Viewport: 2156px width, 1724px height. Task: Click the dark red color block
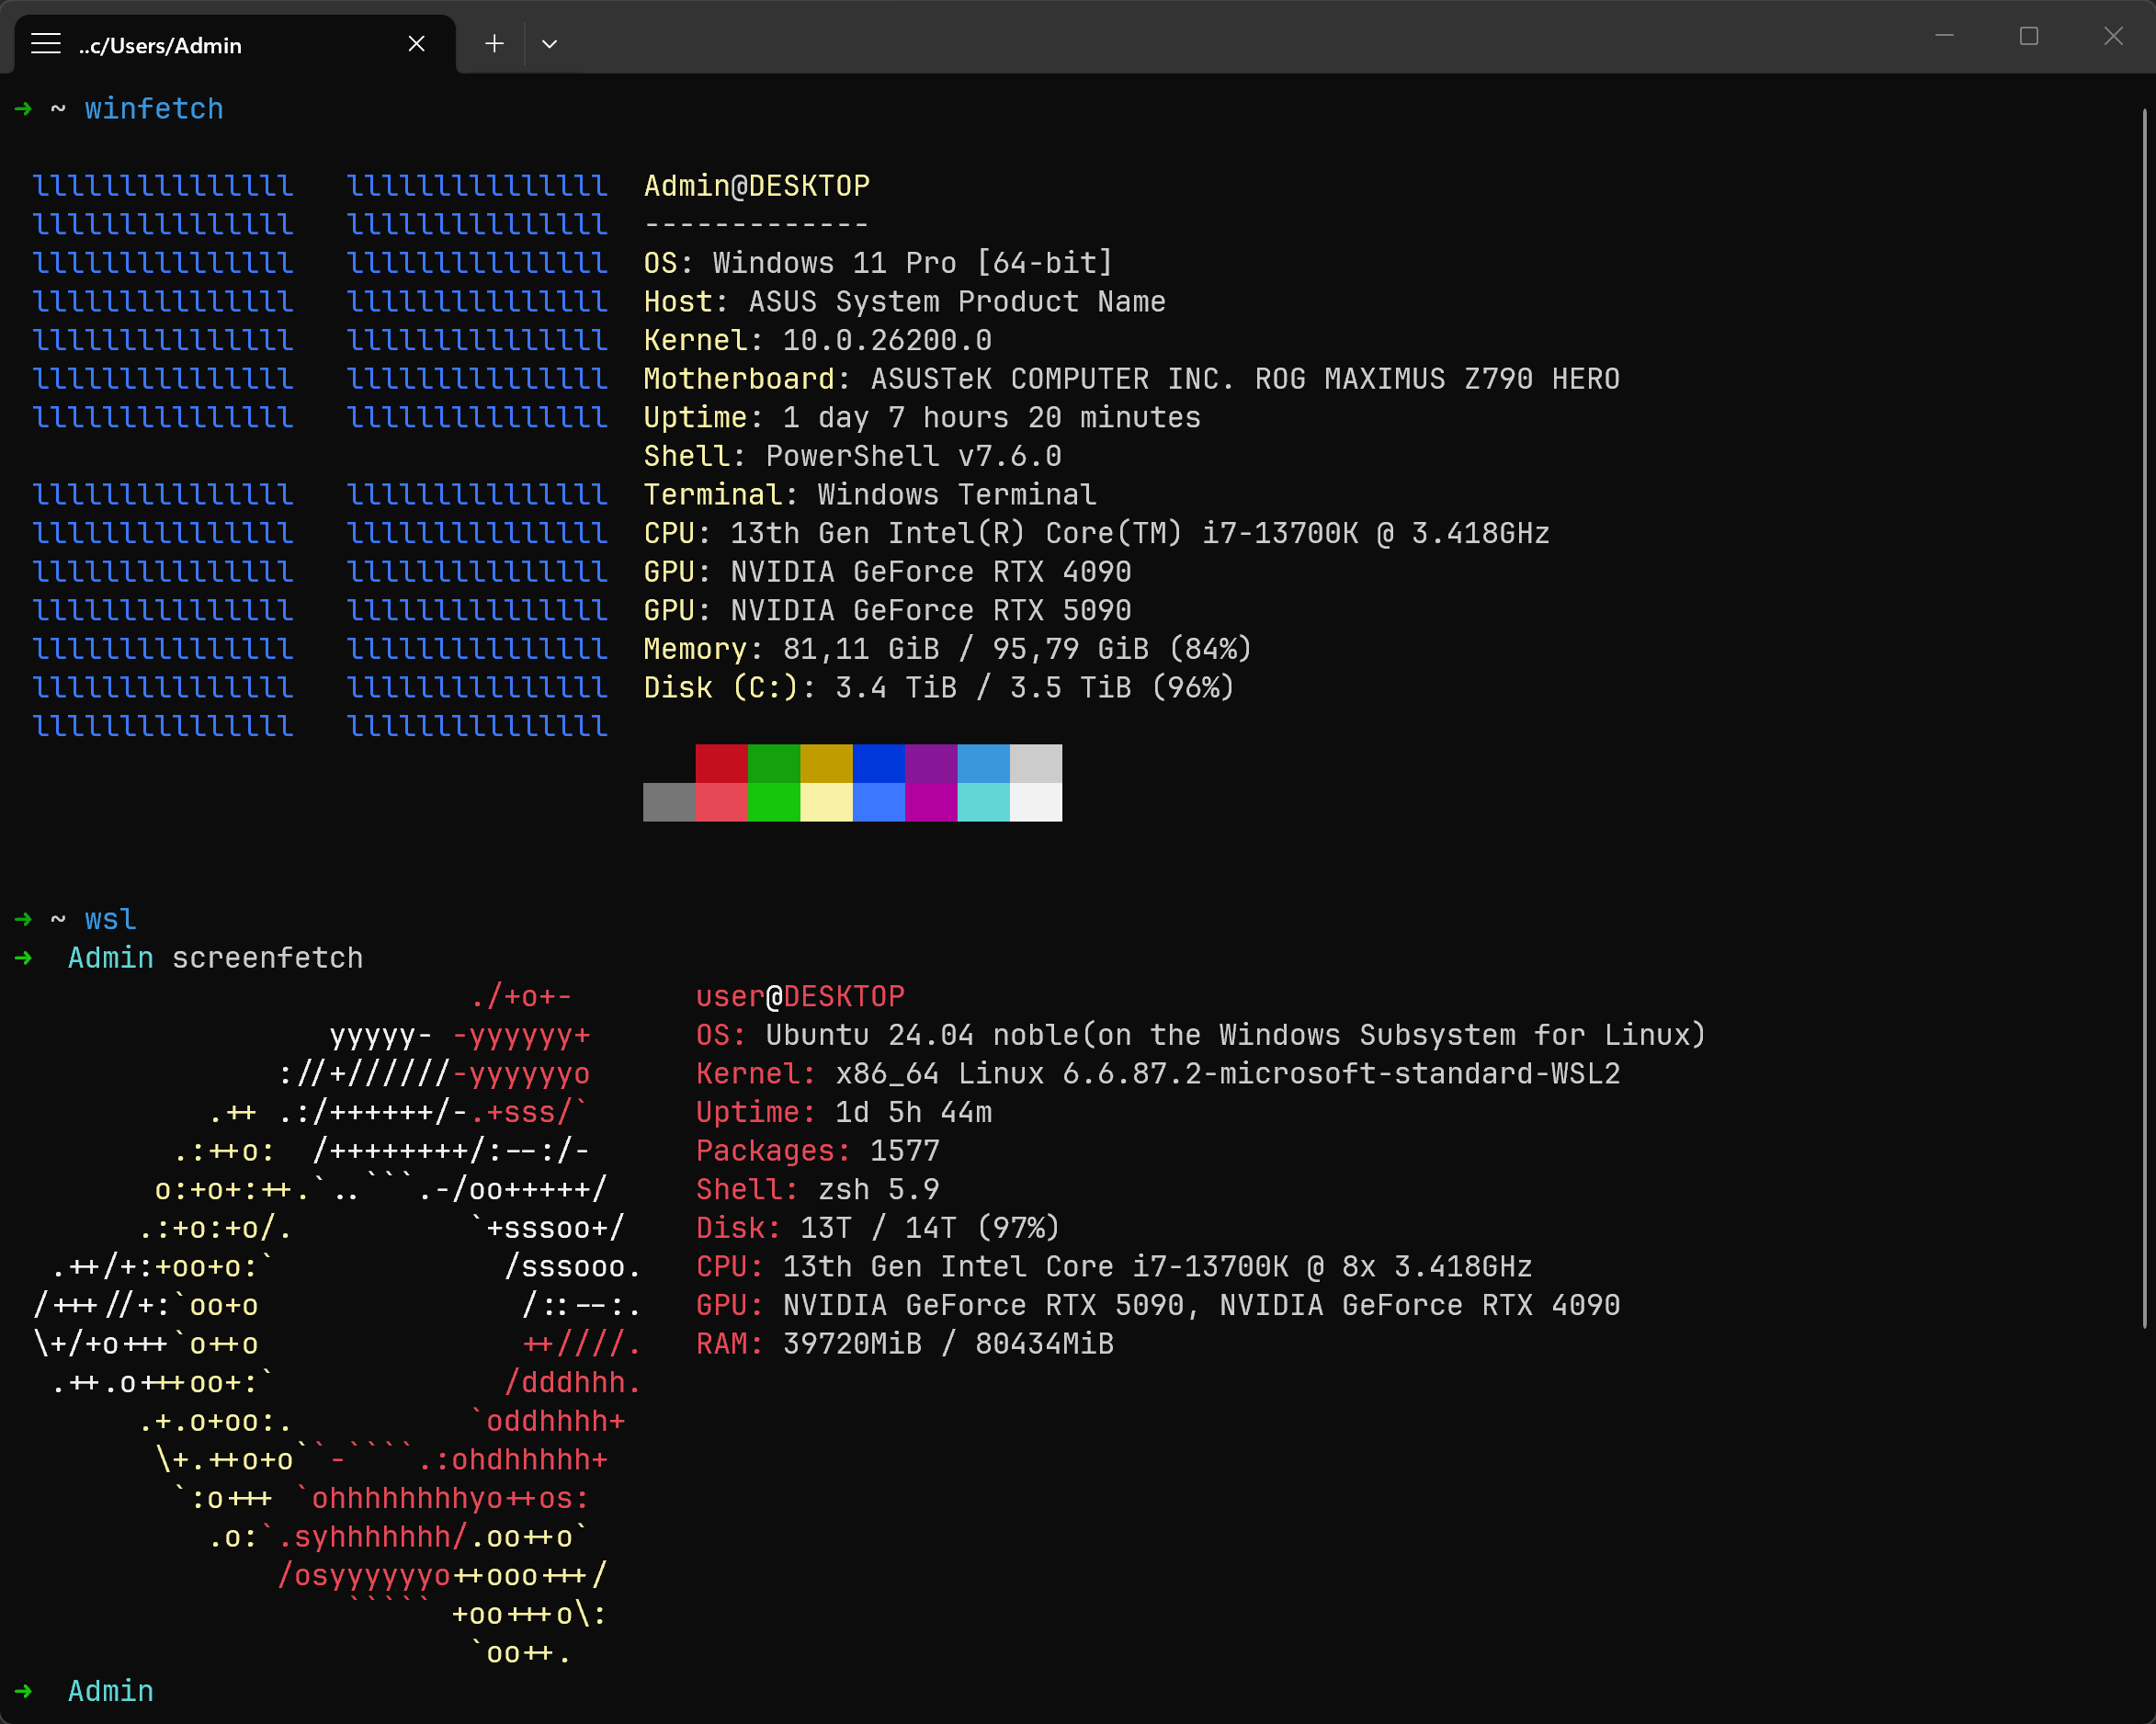(721, 764)
